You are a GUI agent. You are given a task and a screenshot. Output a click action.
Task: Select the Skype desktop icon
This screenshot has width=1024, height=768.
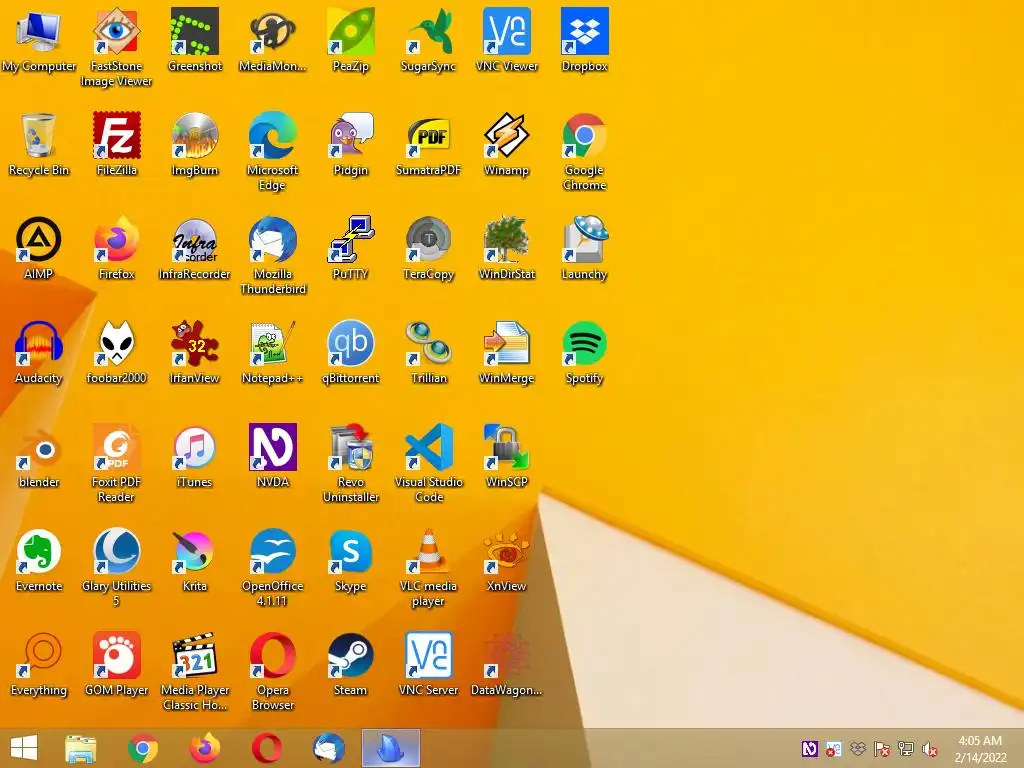(x=351, y=551)
